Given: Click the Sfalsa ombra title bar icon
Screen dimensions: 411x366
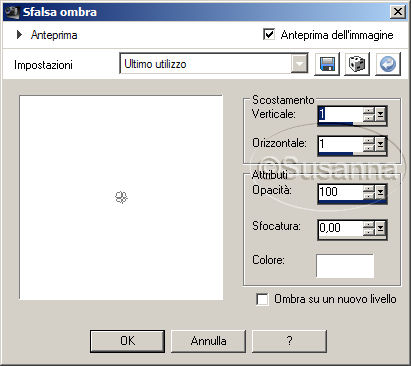Looking at the screenshot, I should pos(12,12).
